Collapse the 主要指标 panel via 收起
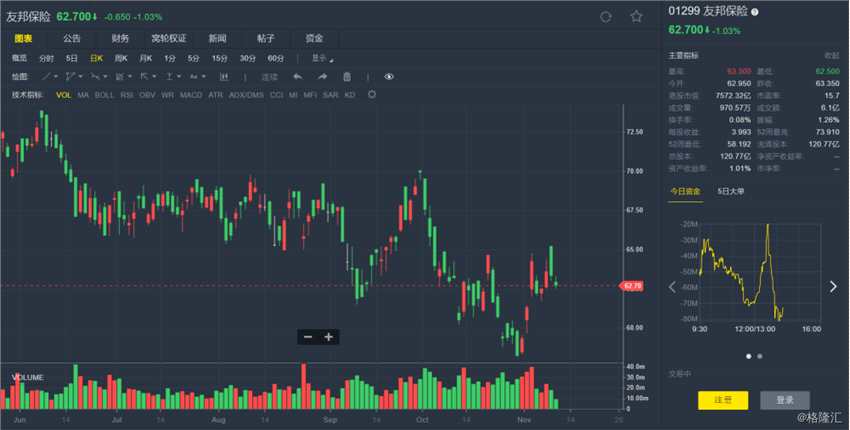 click(x=832, y=56)
